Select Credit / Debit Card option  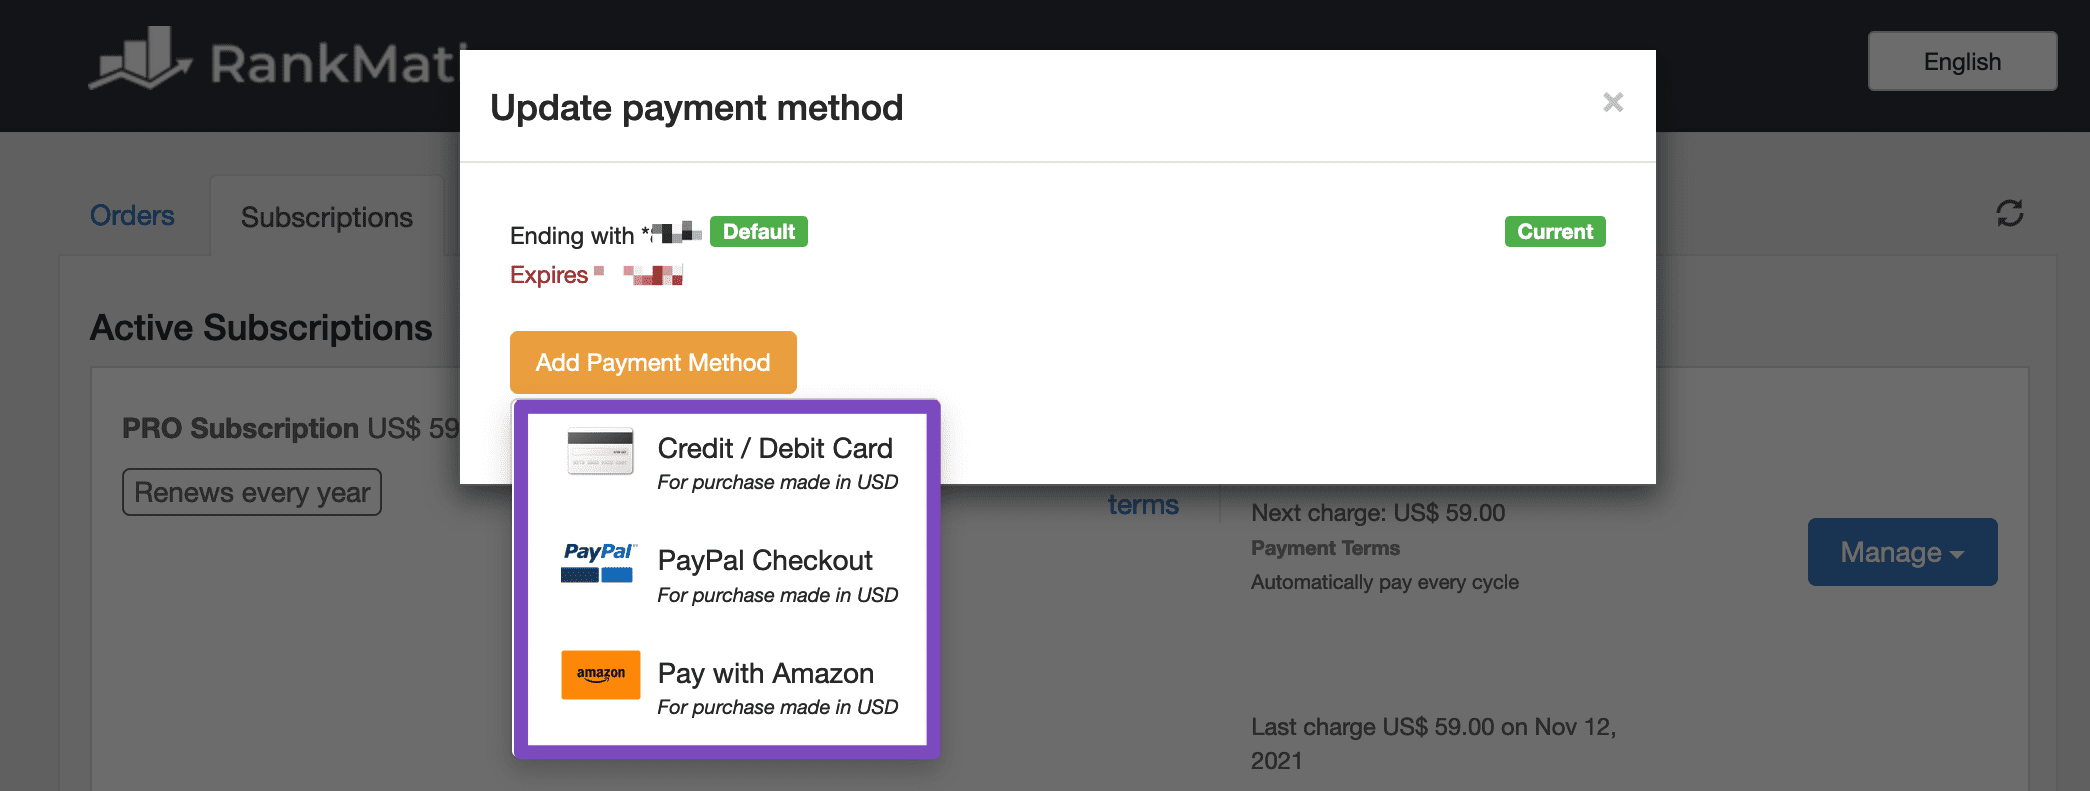[x=727, y=463]
